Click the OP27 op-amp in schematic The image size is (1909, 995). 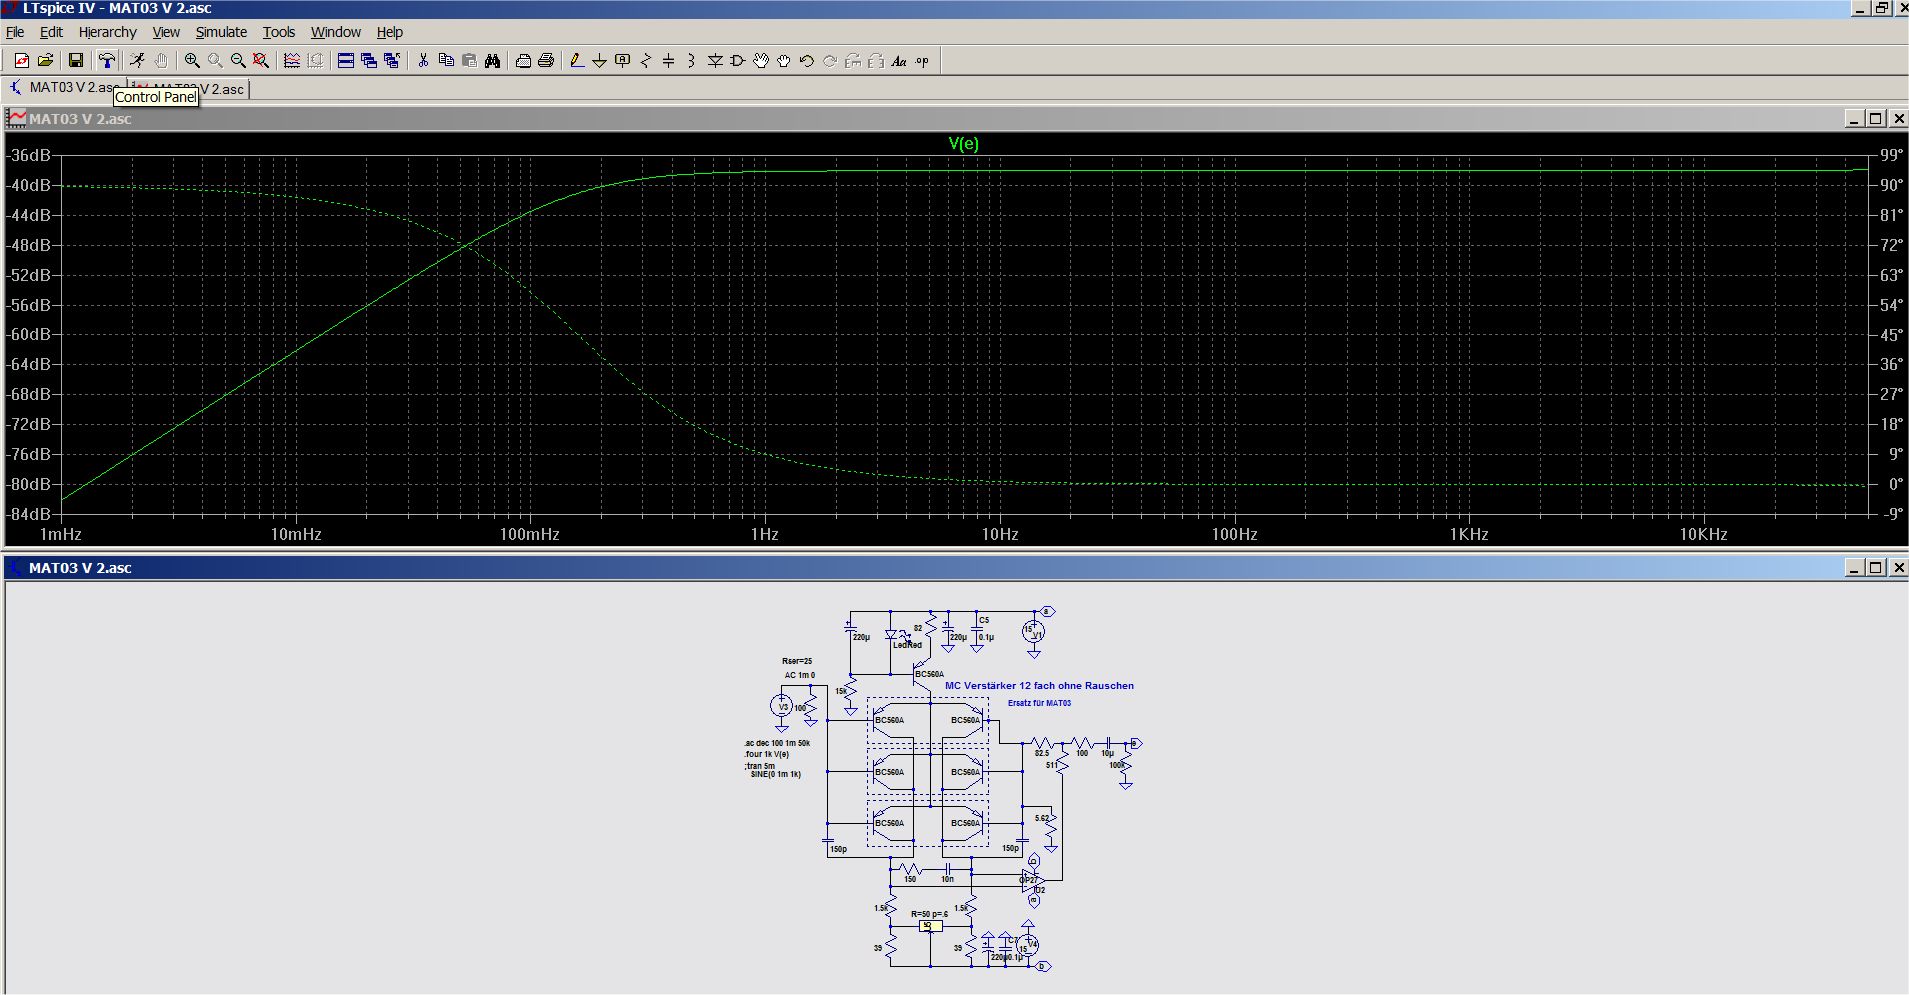(x=1030, y=880)
